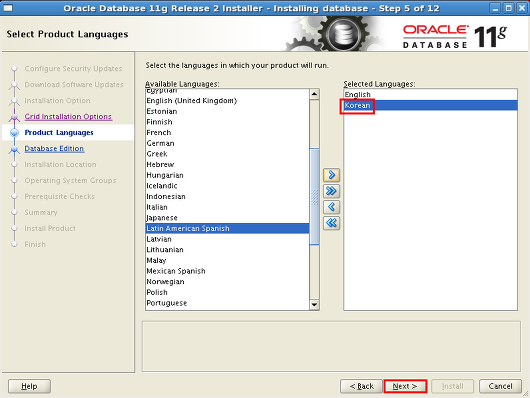The height and width of the screenshot is (398, 530).
Task: Click the scrollbar down arrow in Available Languages
Action: (314, 305)
